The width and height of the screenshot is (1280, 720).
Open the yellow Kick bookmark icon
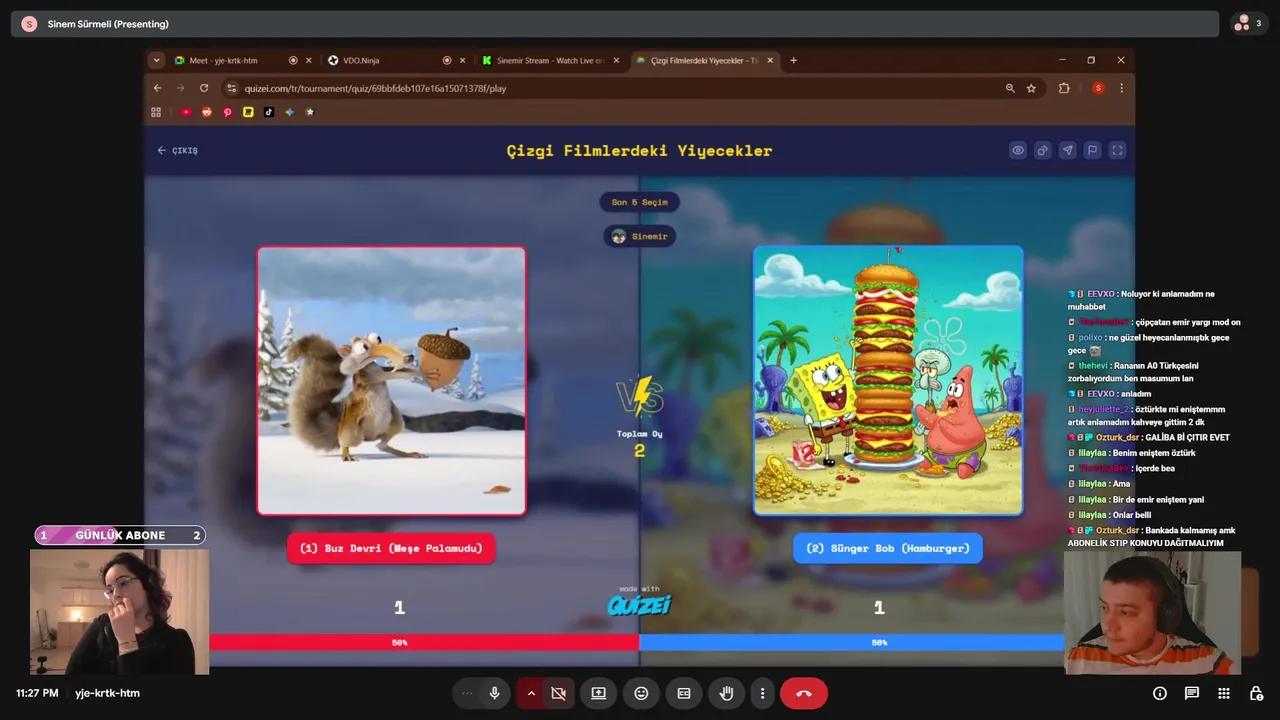248,112
